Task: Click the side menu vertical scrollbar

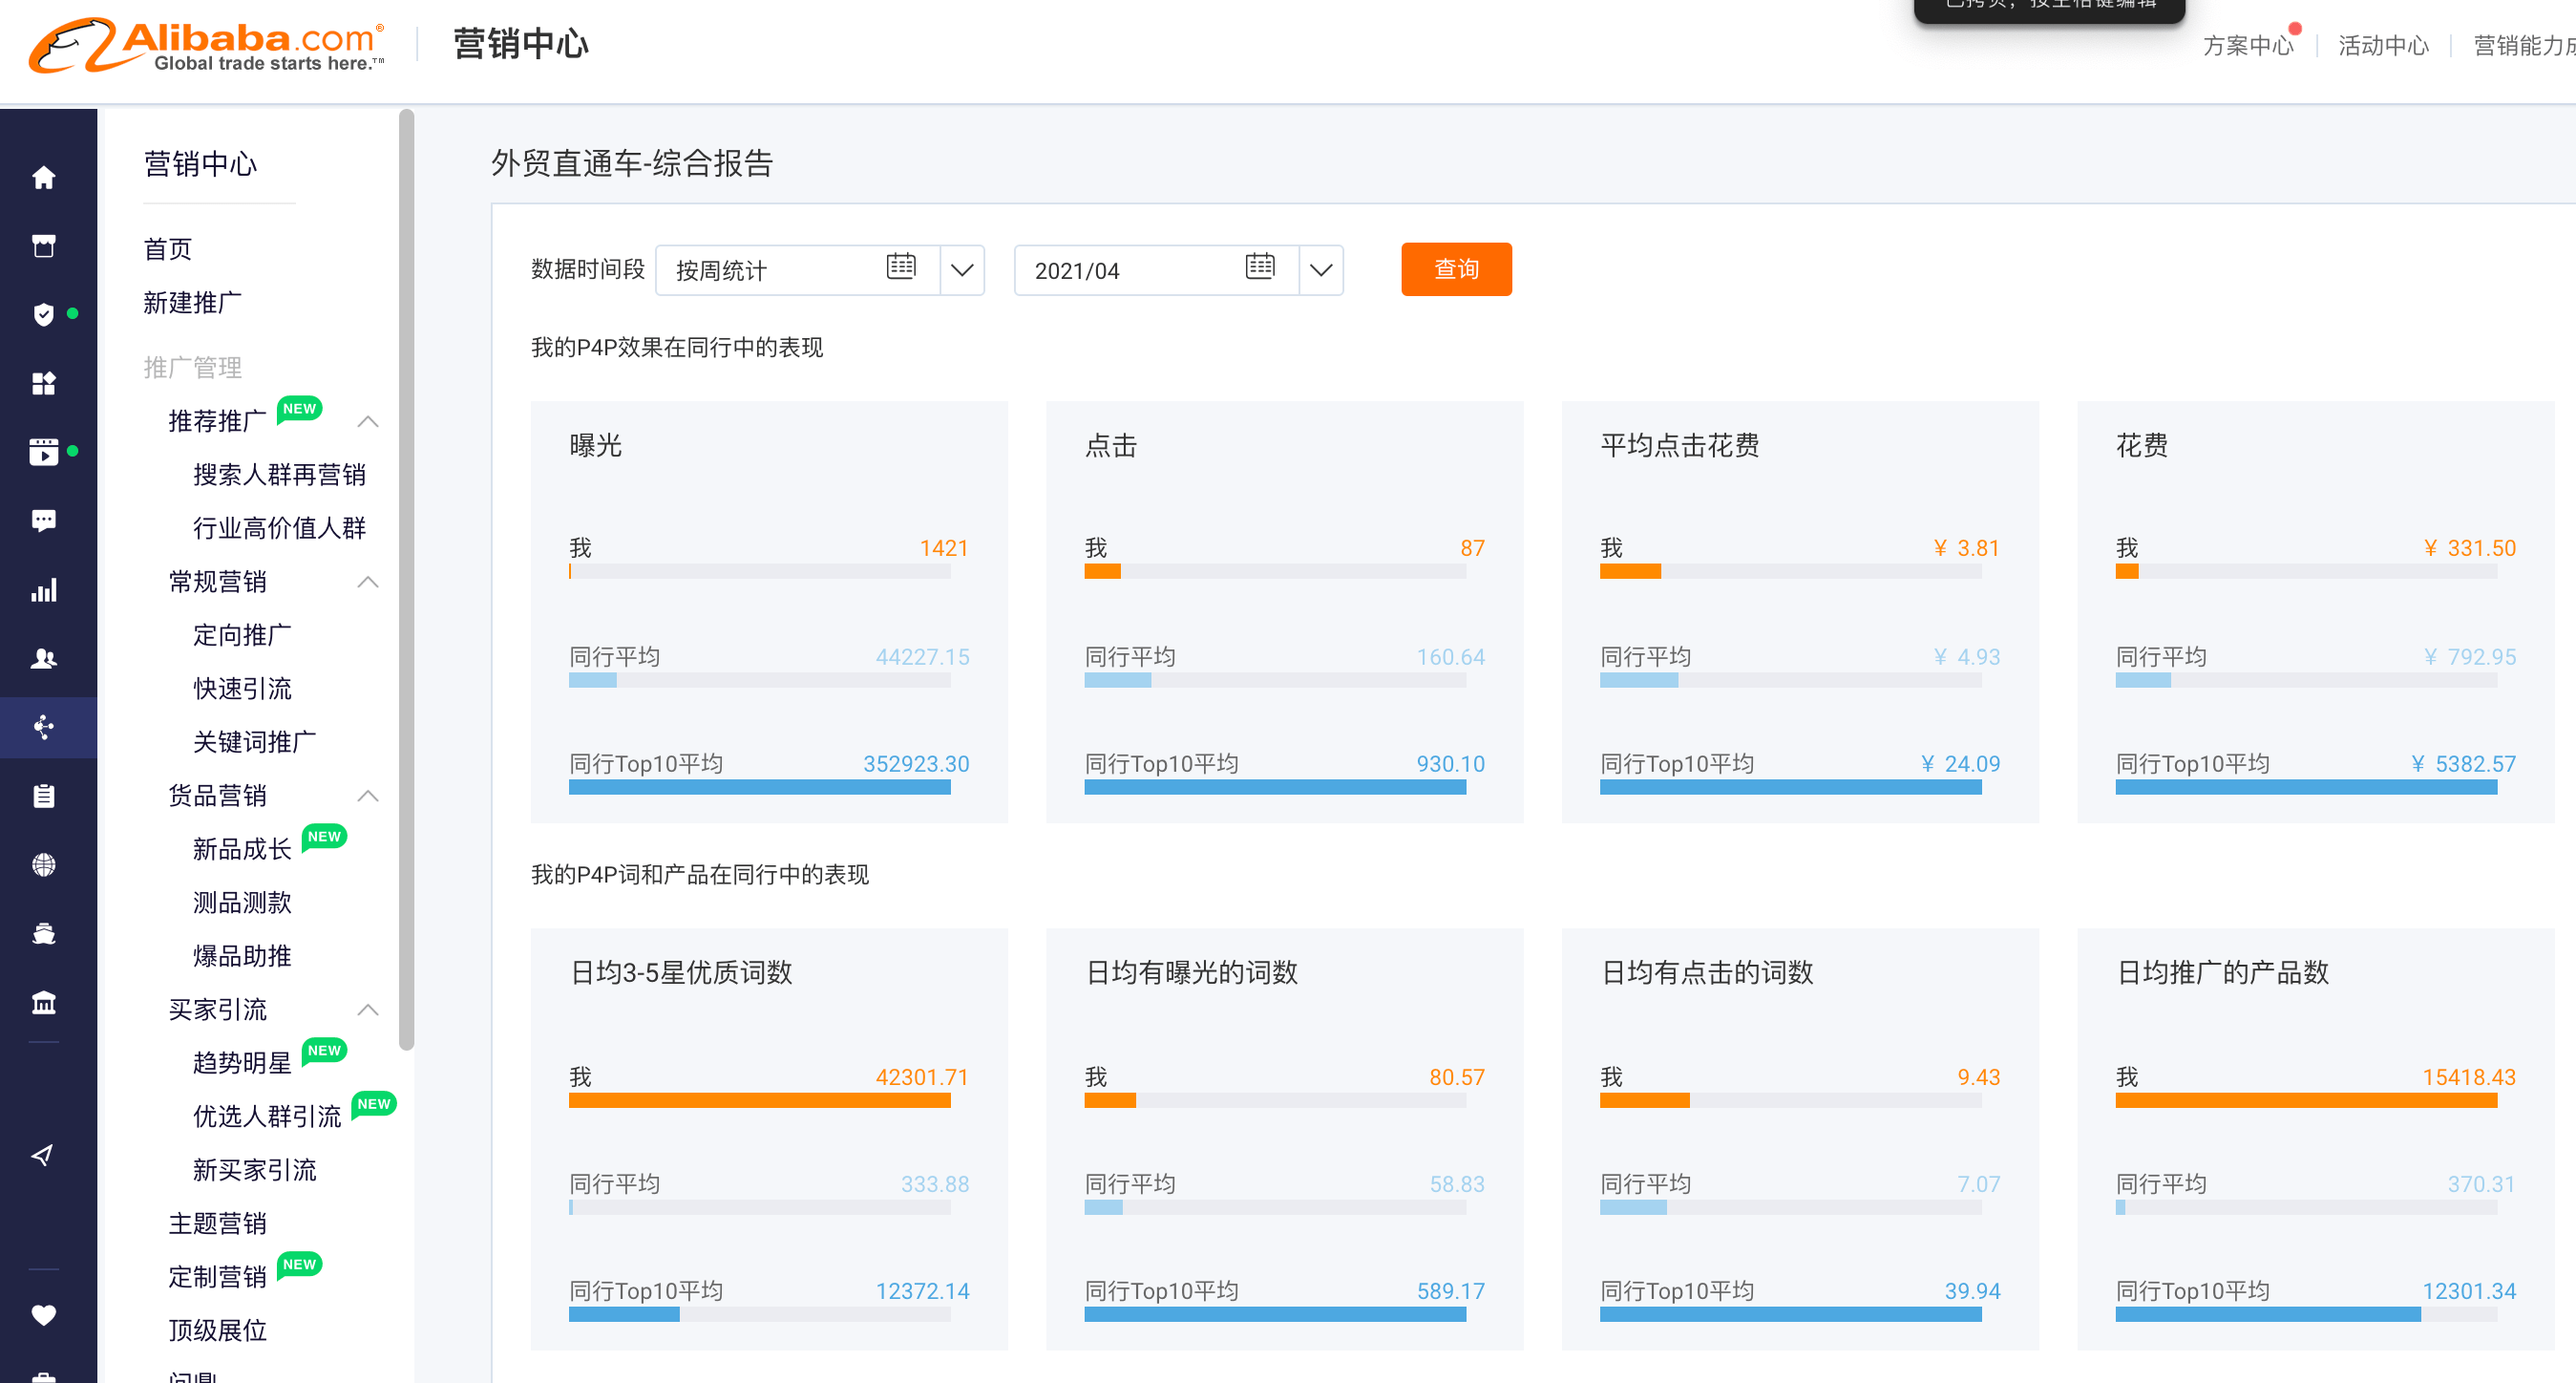Action: point(406,580)
